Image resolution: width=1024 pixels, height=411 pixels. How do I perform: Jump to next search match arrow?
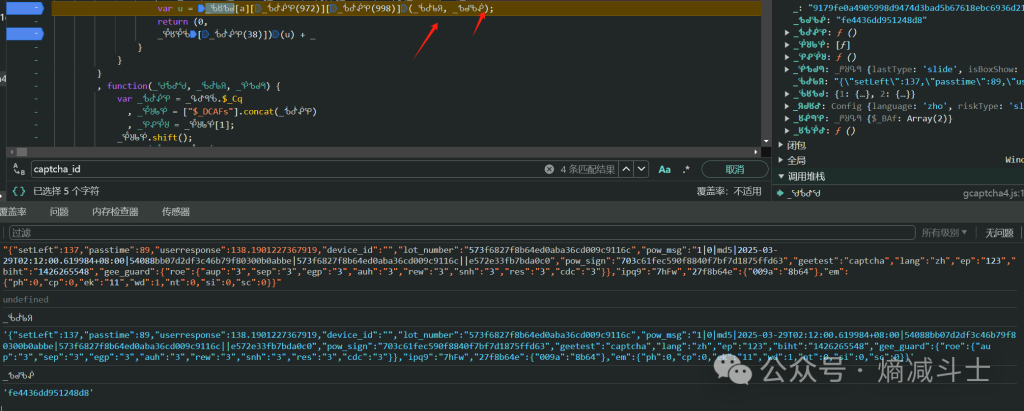643,170
